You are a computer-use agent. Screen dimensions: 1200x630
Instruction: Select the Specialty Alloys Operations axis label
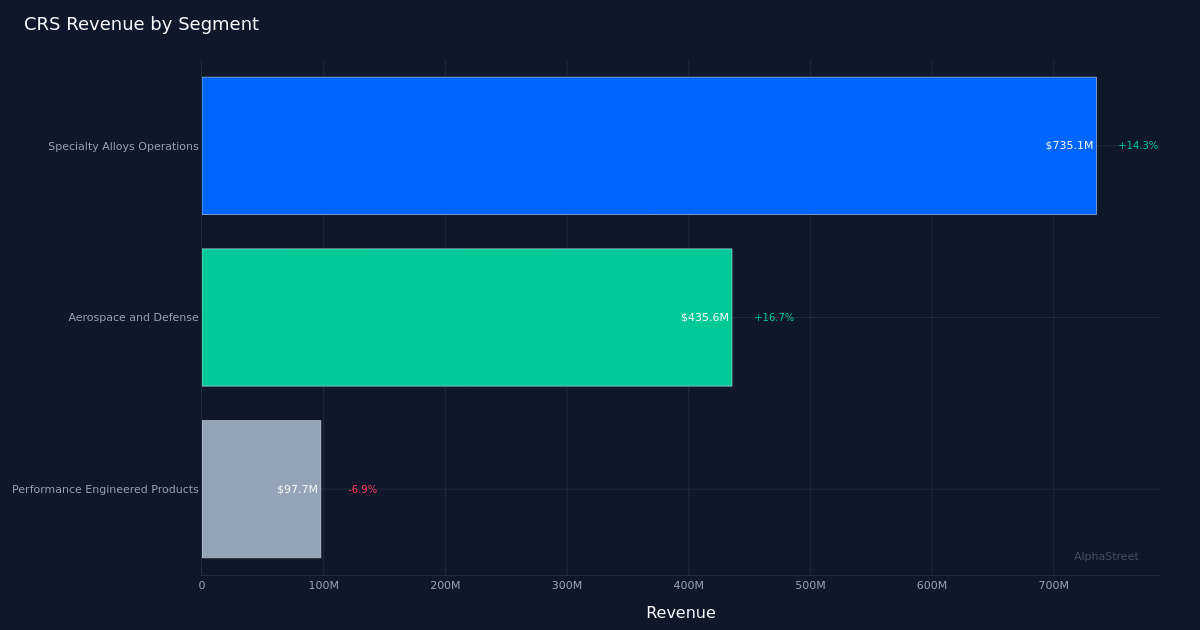(123, 146)
